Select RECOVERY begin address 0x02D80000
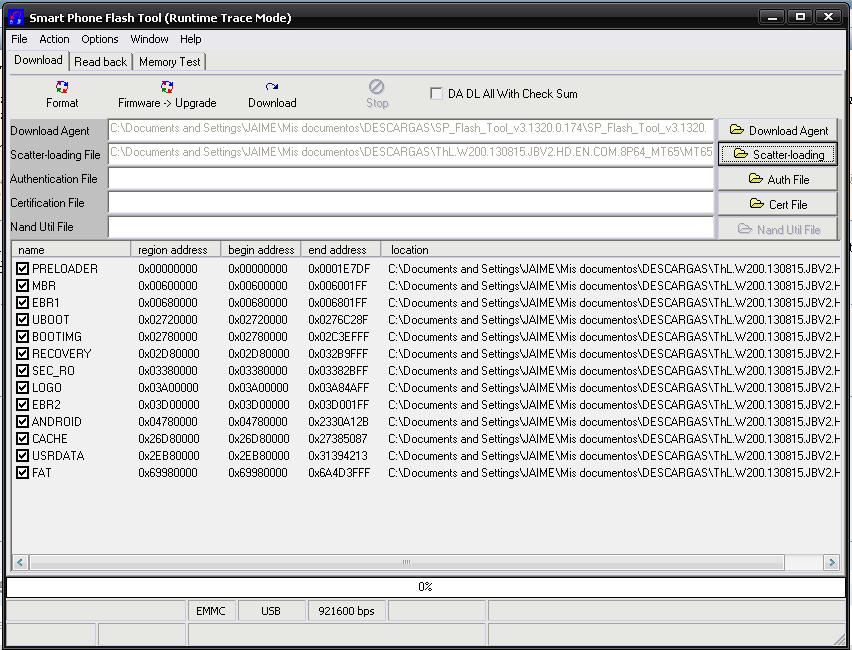 259,353
